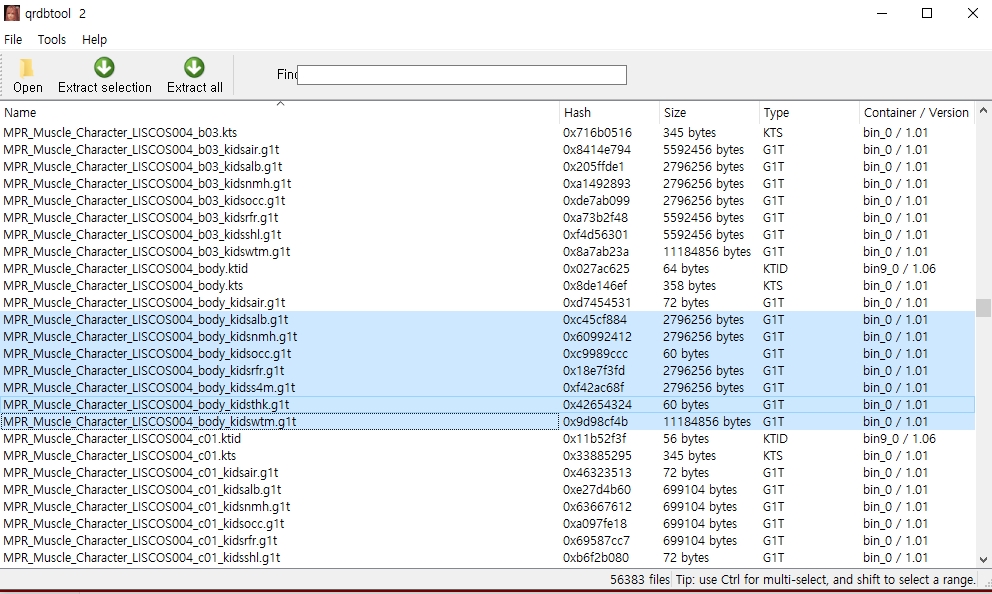Open the Help menu
Screen dimensions: 992x594
pyautogui.click(x=95, y=40)
